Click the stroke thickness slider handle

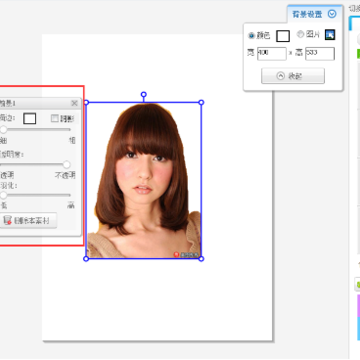click(x=3, y=129)
